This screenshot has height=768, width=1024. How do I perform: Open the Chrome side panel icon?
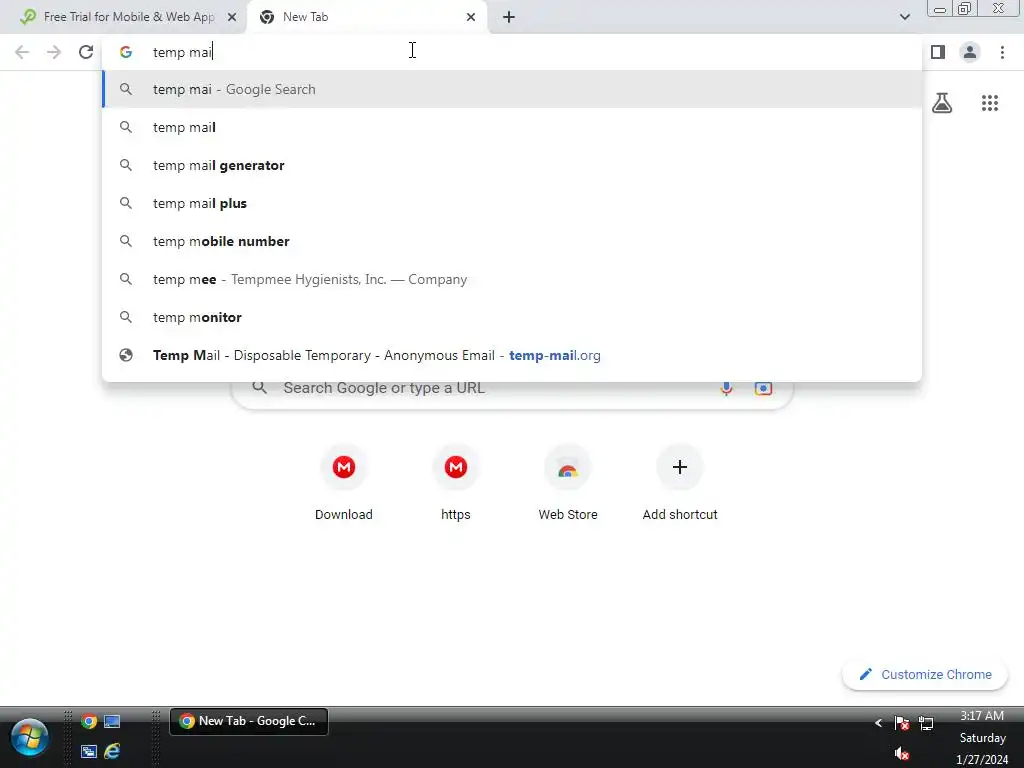click(x=938, y=52)
